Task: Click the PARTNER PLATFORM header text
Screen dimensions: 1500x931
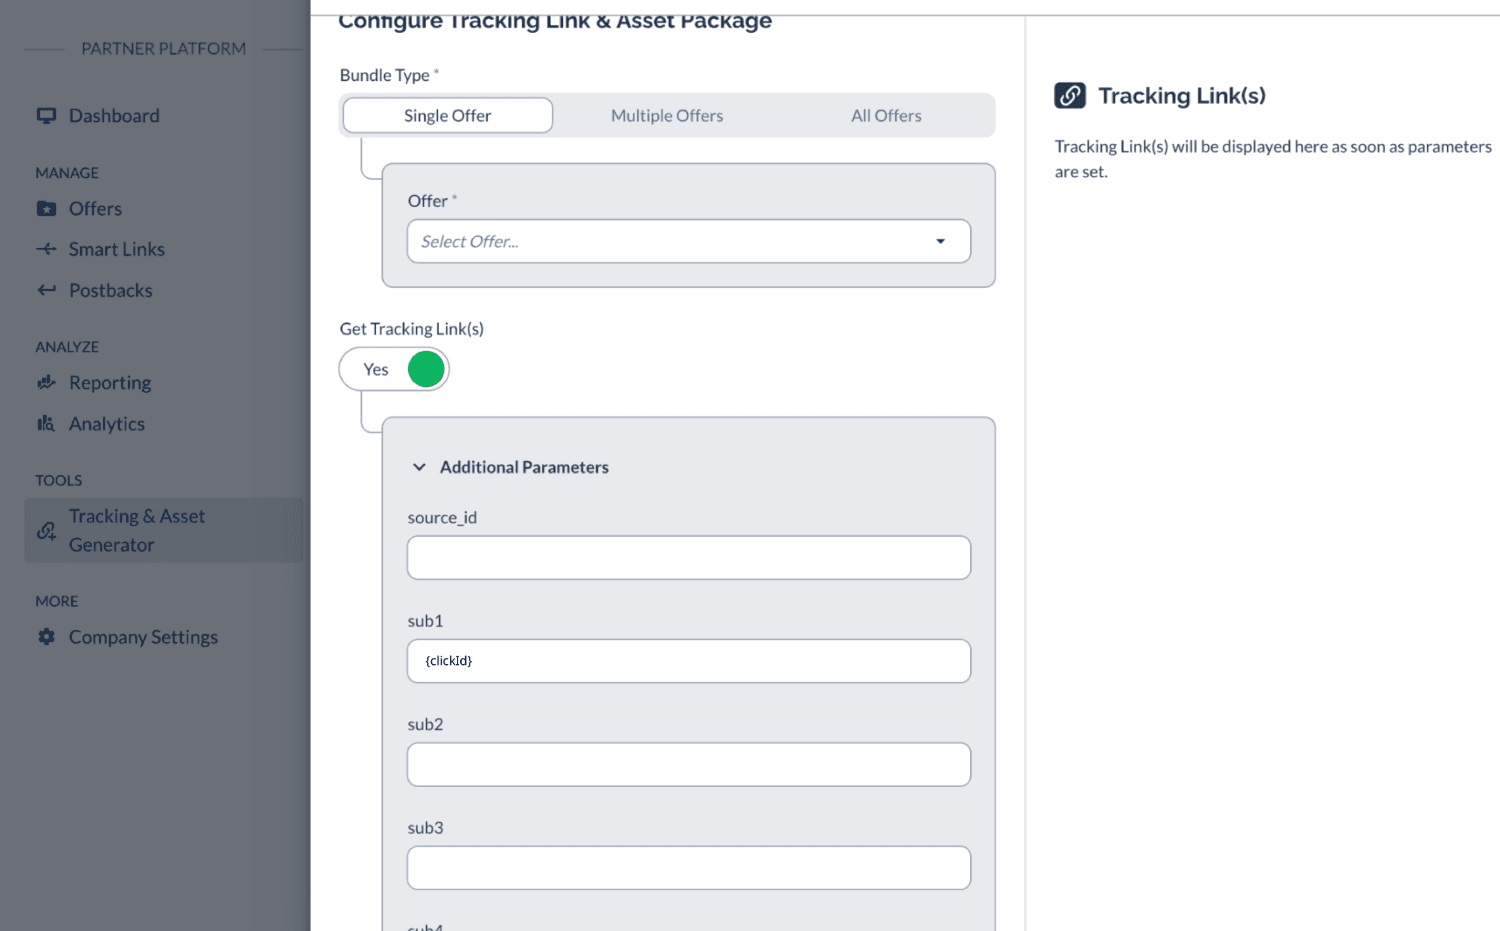Action: coord(164,49)
